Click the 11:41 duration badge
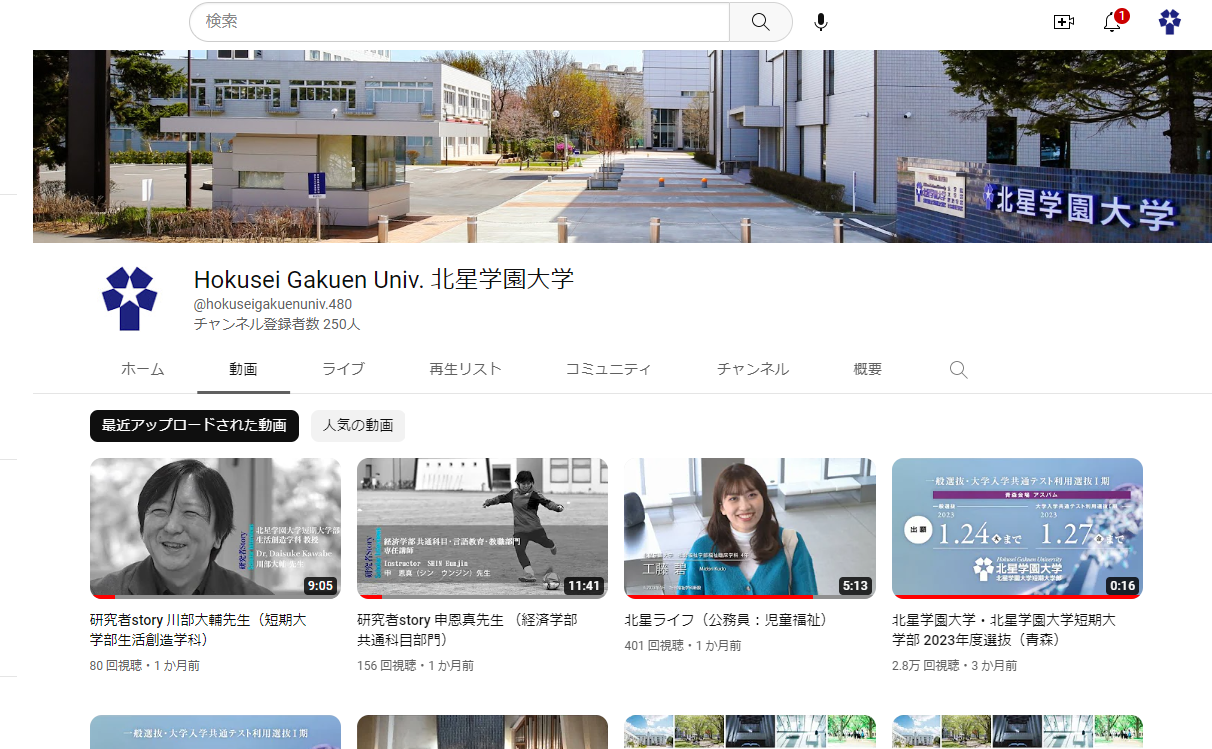 tap(583, 586)
